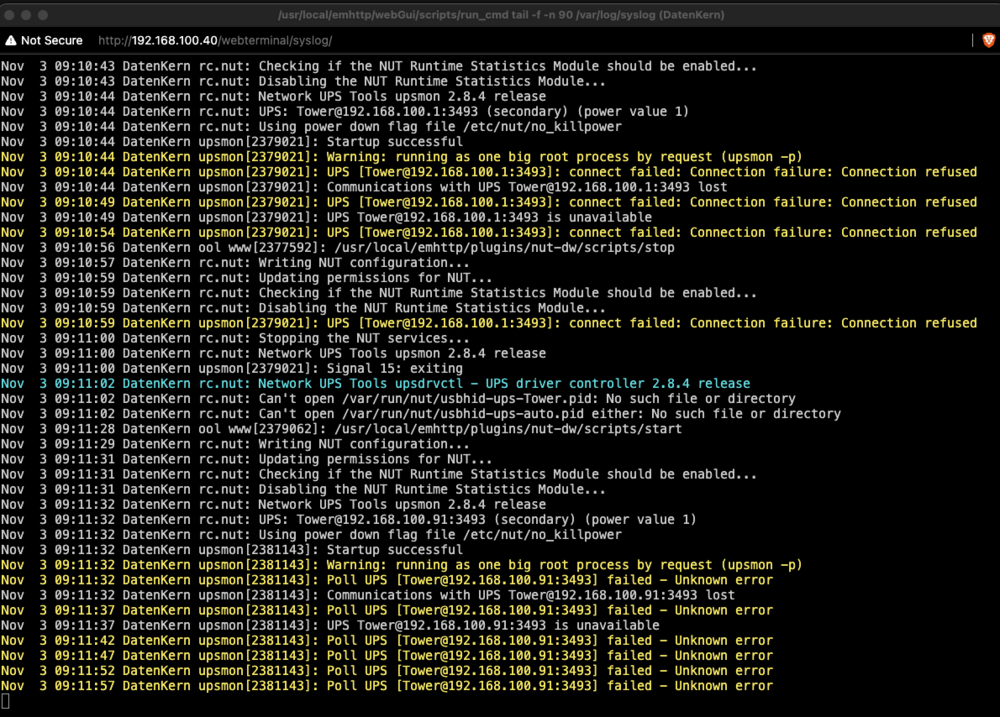Close the window with the first traffic-light button
This screenshot has width=1000, height=717.
coord(10,15)
